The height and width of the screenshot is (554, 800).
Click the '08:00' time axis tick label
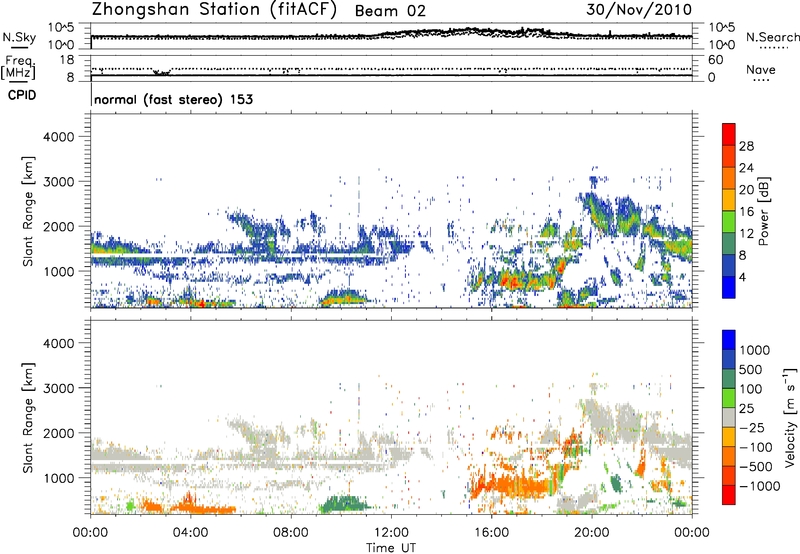tap(290, 533)
